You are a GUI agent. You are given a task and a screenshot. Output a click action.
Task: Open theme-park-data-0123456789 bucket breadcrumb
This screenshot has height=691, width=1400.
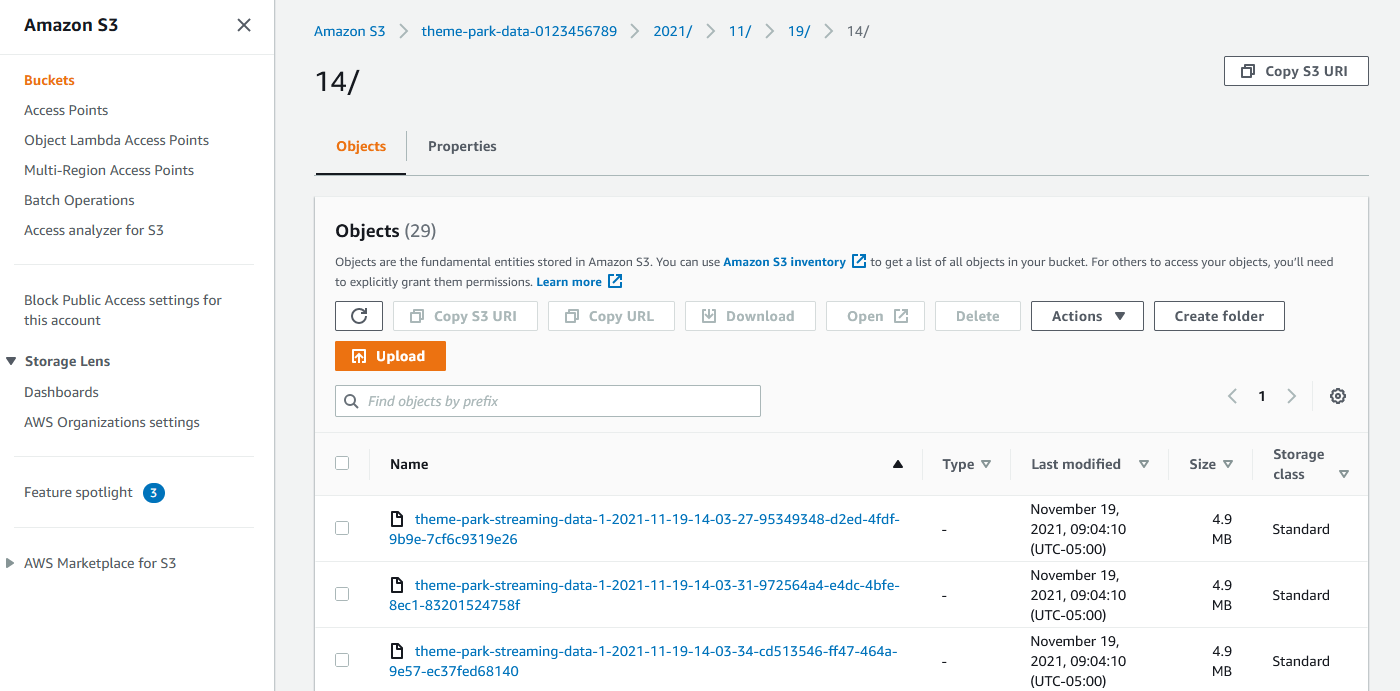(519, 31)
